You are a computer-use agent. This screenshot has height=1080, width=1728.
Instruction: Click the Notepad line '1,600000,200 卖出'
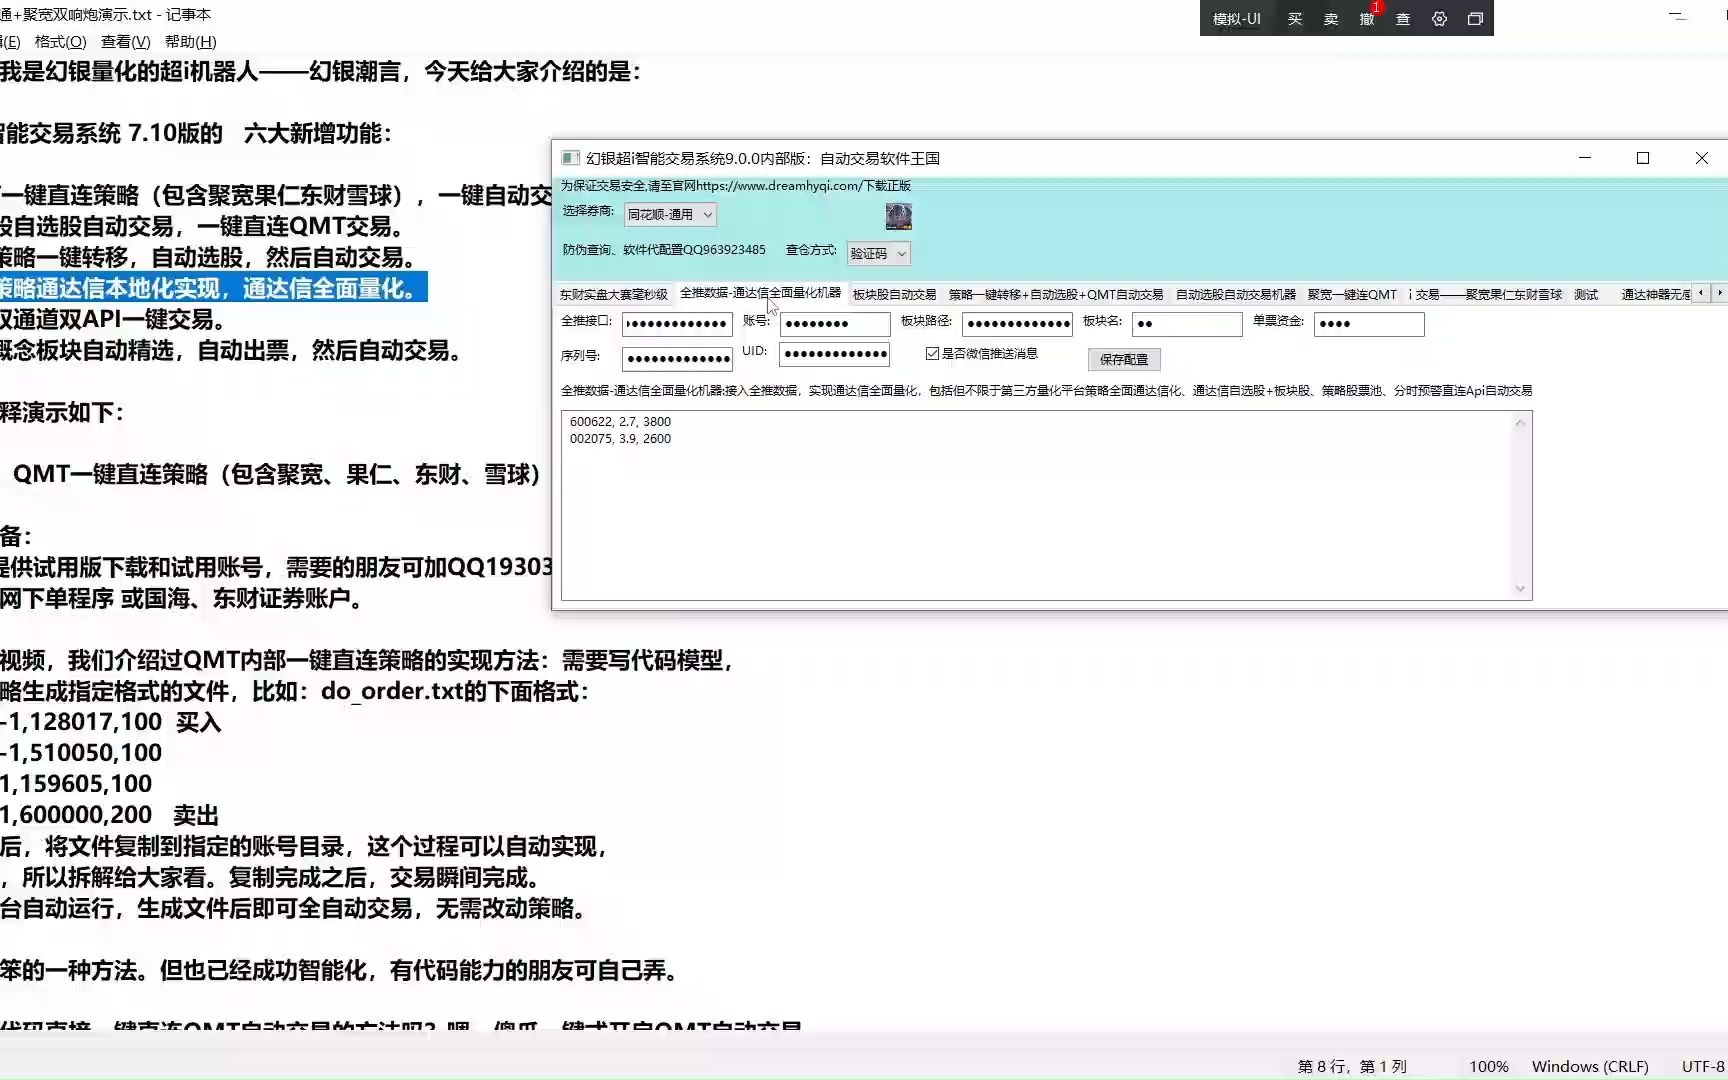[108, 815]
